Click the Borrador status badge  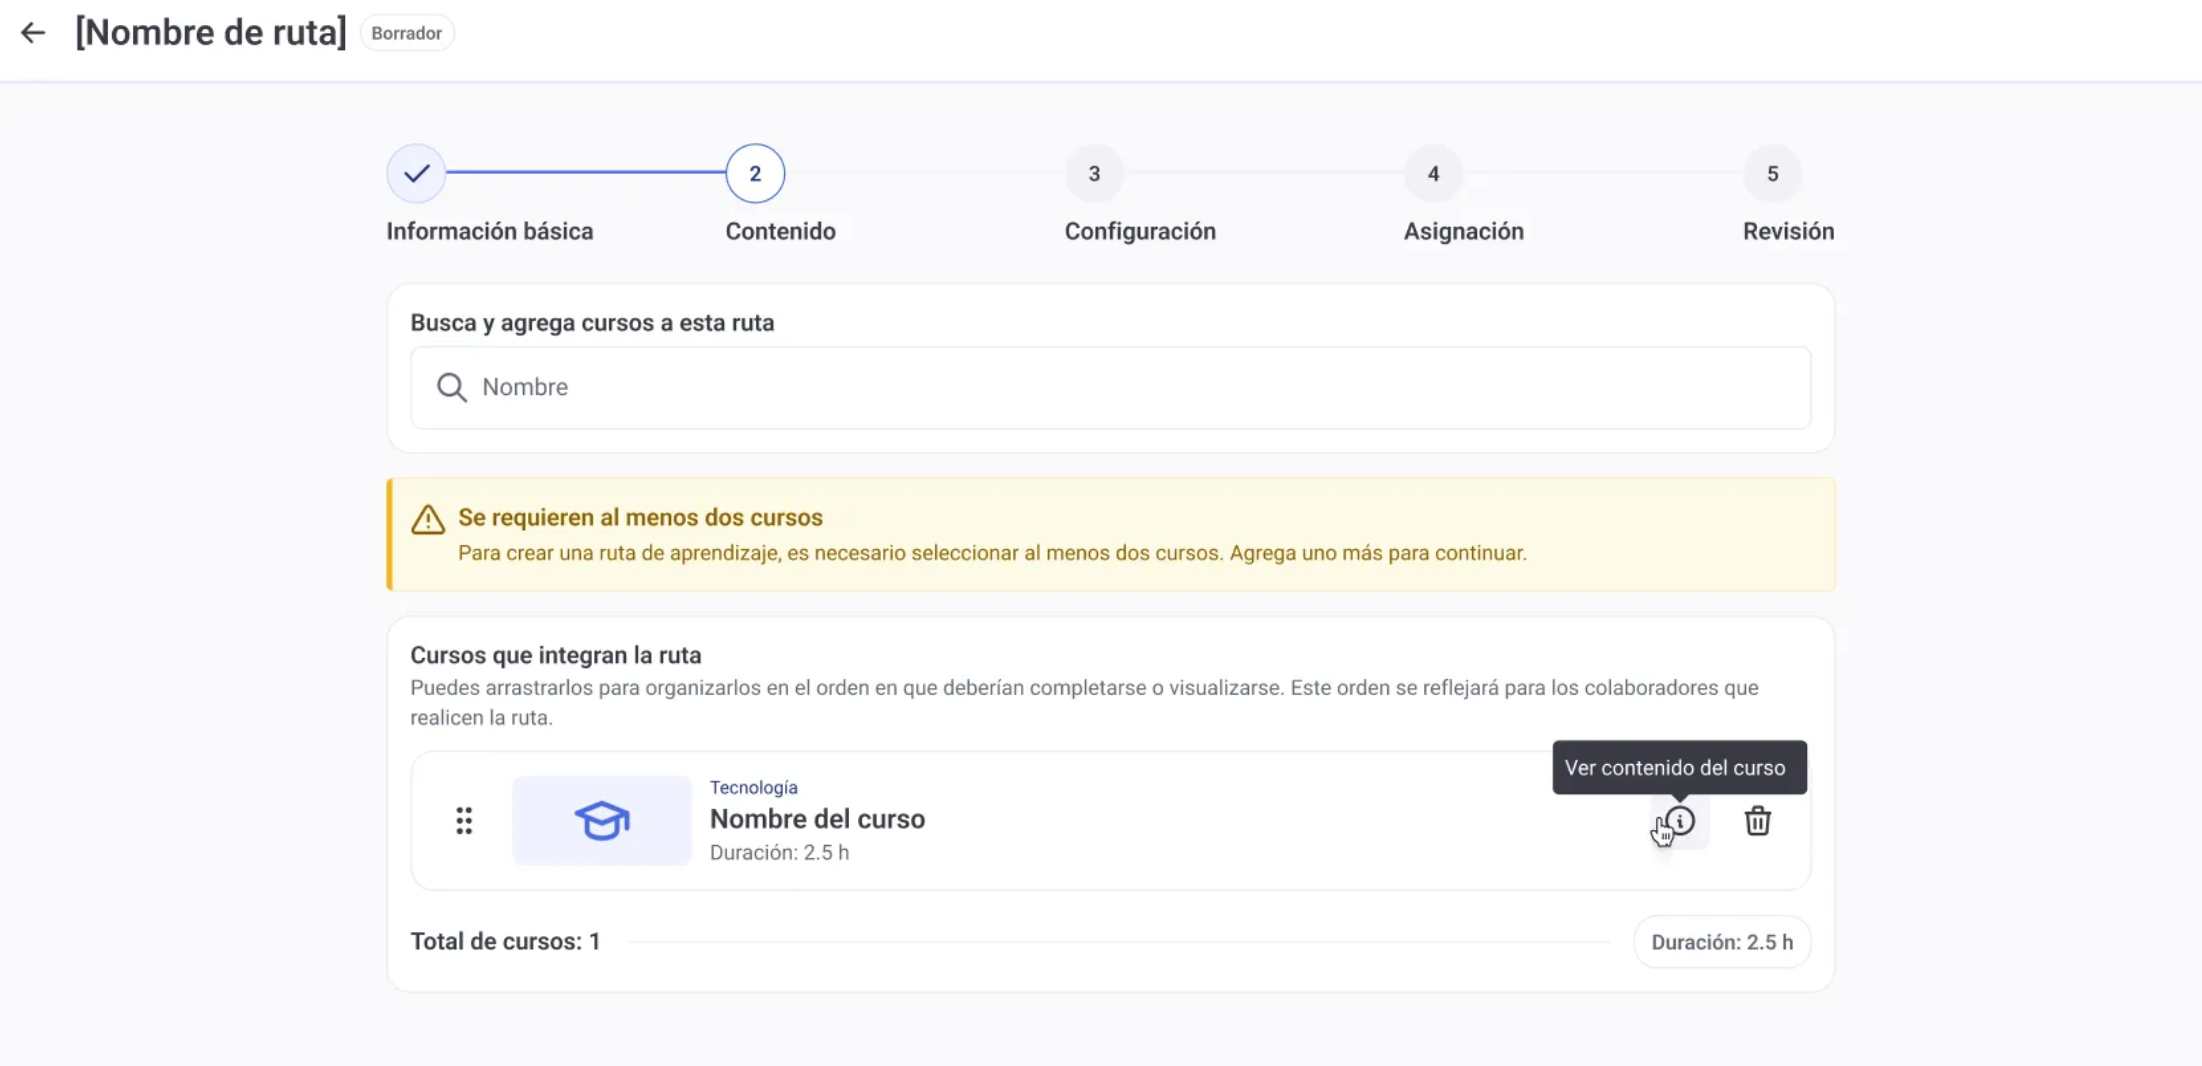pos(406,33)
